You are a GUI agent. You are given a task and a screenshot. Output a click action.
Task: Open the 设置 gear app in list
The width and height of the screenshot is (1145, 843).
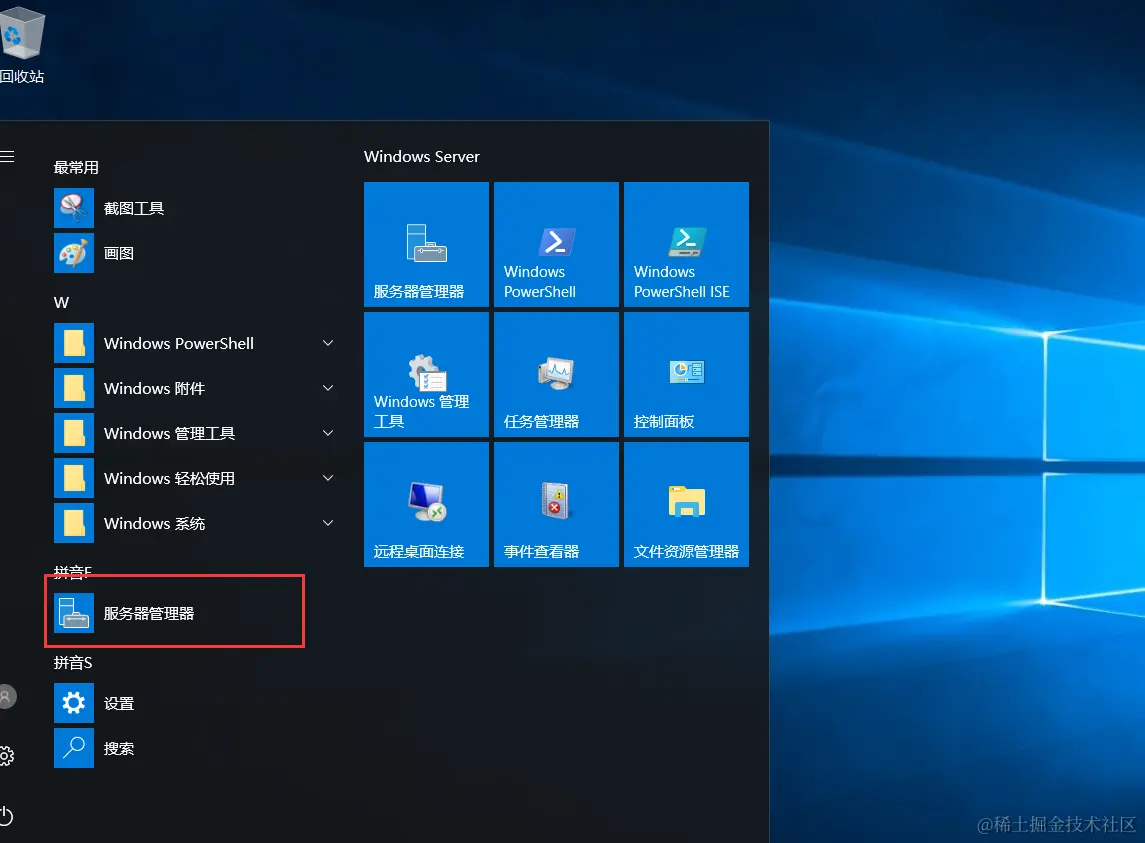74,703
